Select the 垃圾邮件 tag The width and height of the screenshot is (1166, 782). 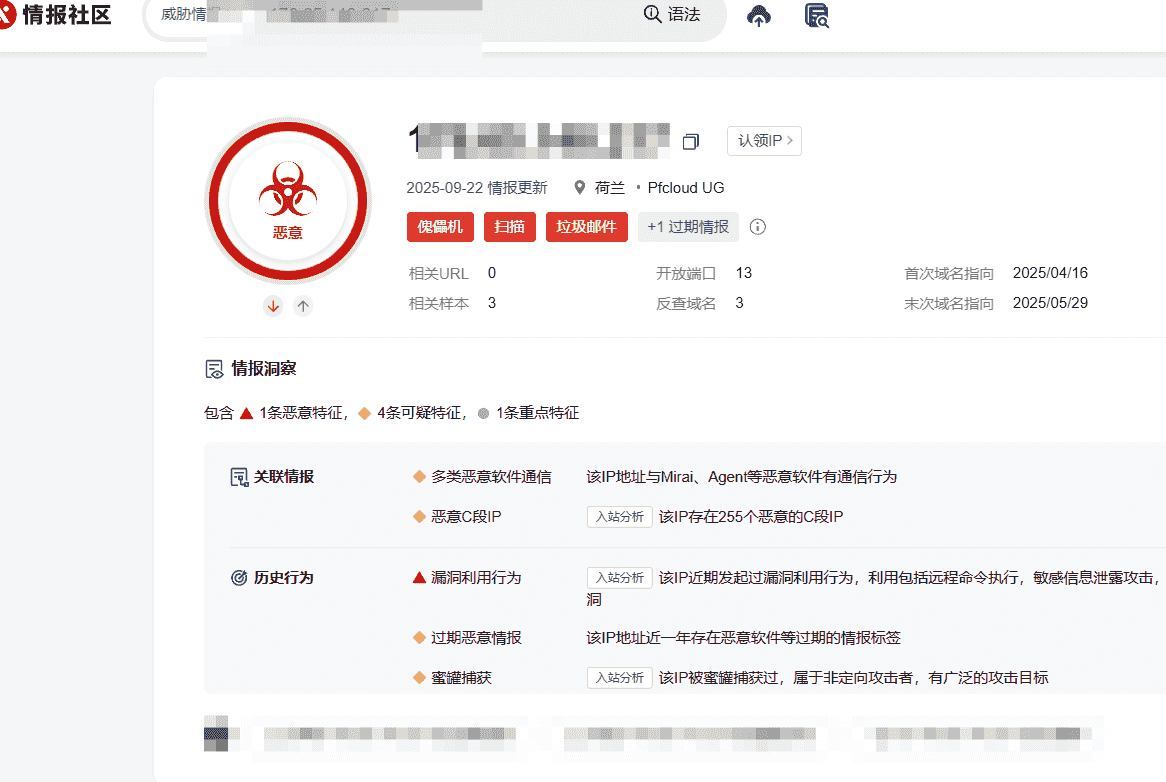tap(587, 227)
